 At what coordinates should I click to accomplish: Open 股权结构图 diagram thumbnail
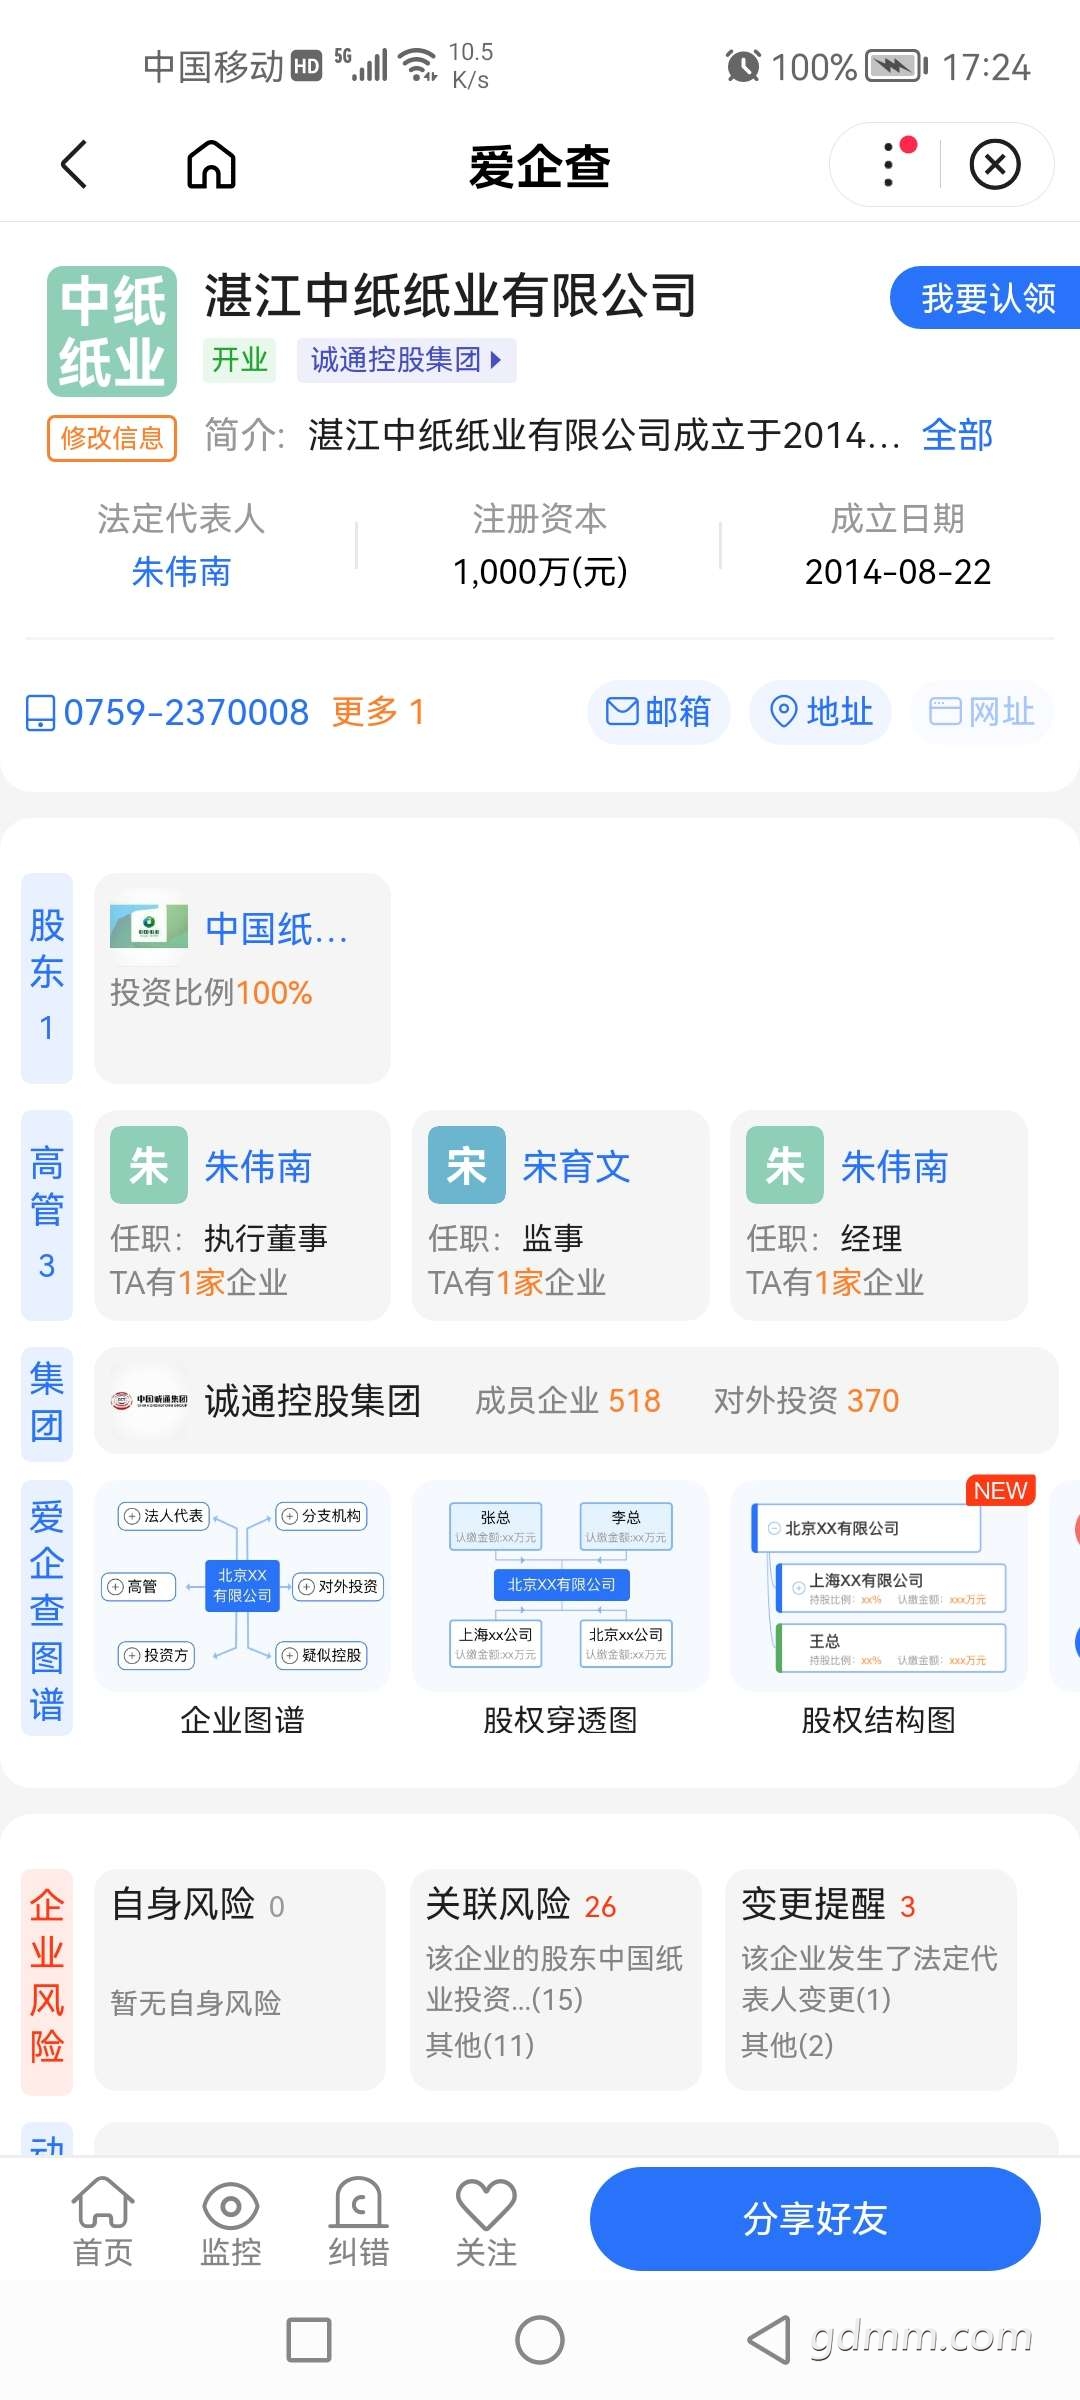[879, 1586]
